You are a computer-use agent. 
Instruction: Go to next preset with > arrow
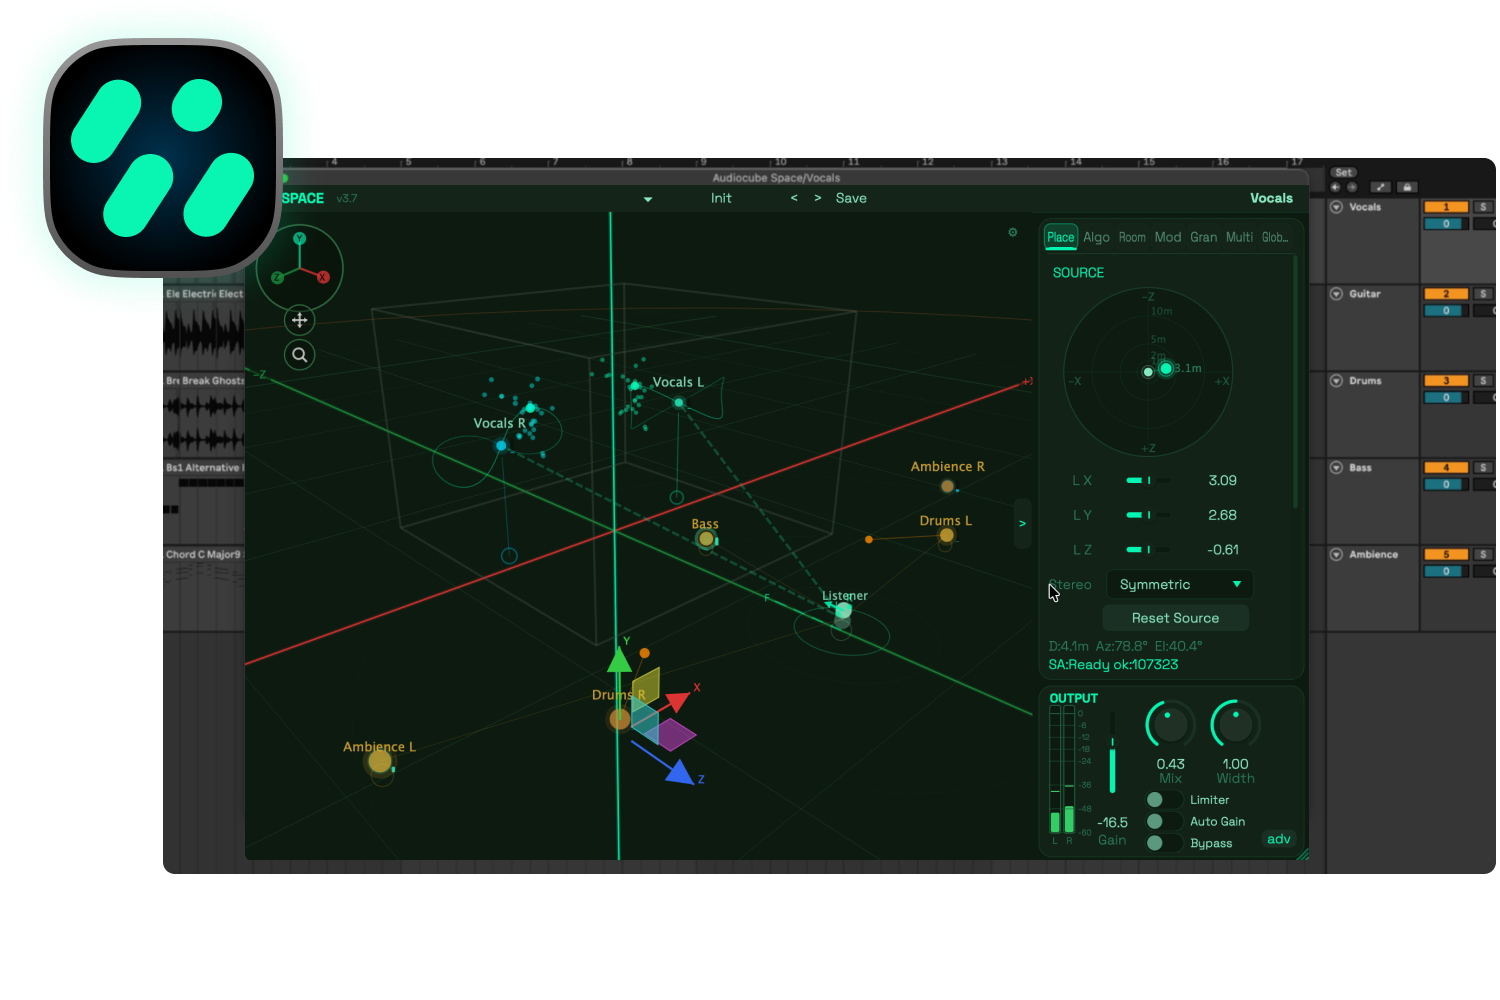[818, 198]
